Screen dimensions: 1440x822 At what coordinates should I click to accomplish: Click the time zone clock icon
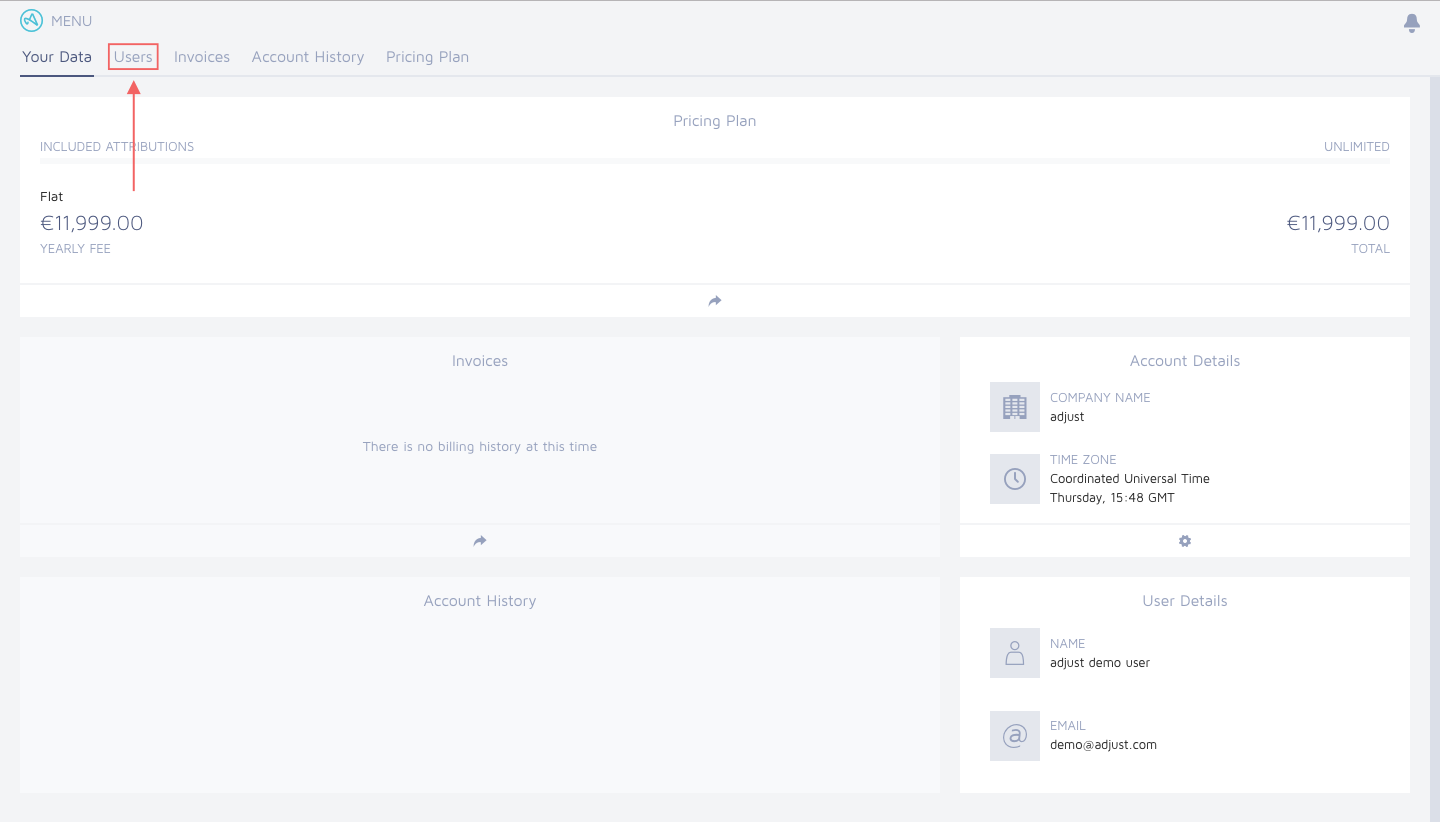tap(1014, 478)
